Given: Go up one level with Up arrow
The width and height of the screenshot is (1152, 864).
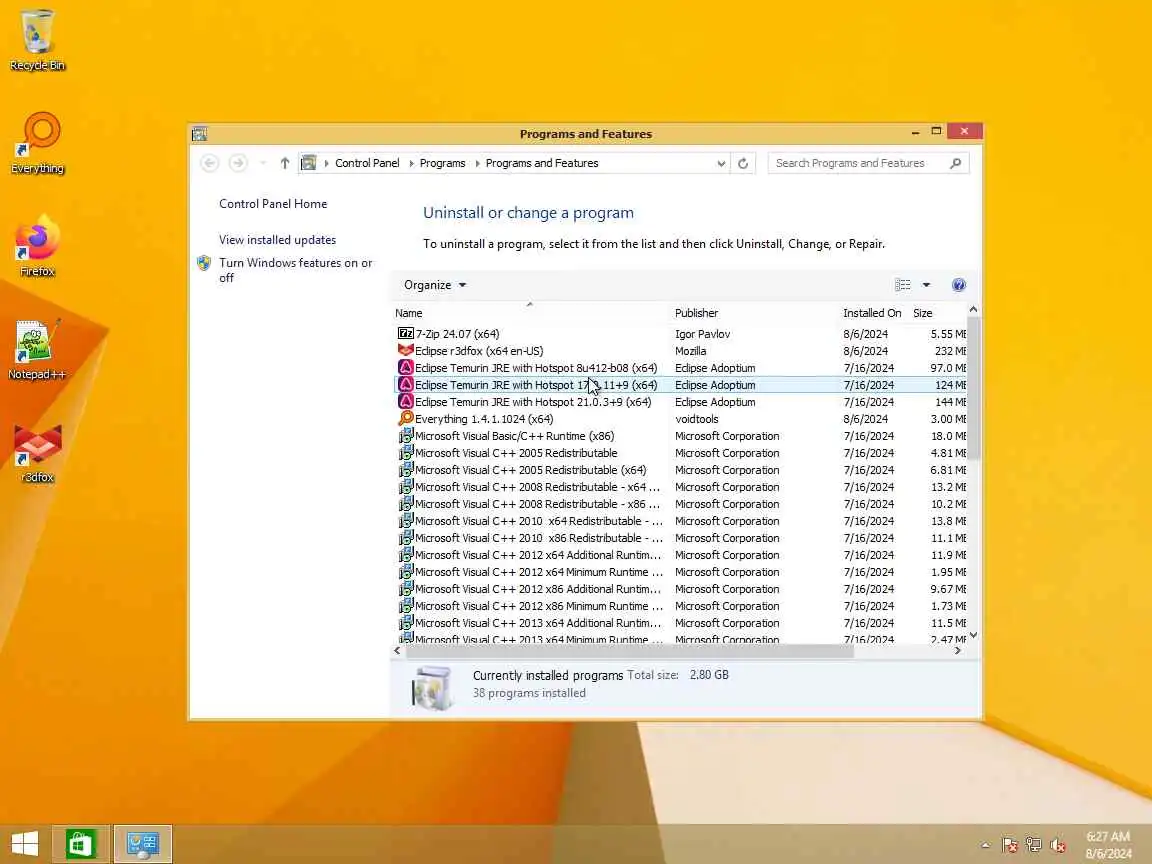Looking at the screenshot, I should click(x=285, y=163).
